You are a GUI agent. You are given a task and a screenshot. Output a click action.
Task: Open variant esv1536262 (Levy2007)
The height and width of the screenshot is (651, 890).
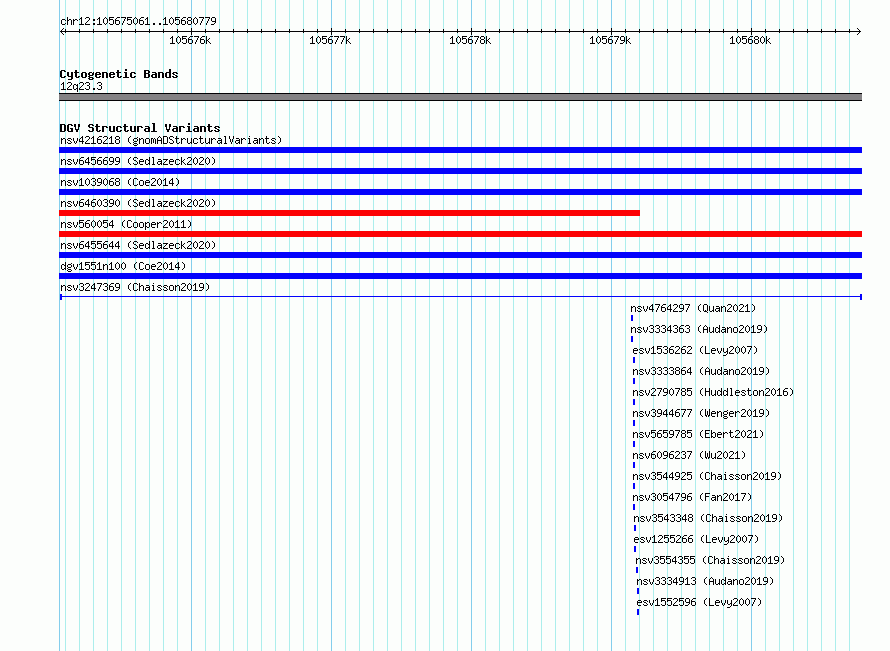point(695,350)
